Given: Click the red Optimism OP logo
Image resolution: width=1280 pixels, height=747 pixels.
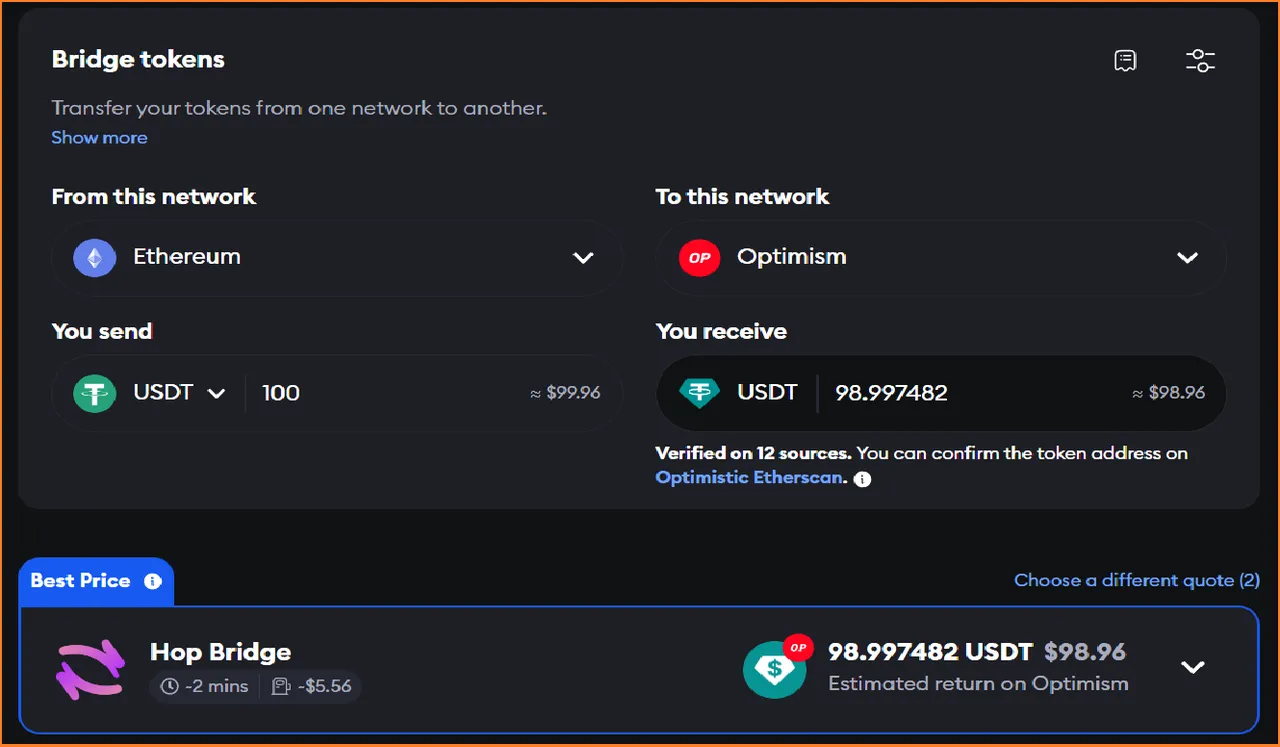Looking at the screenshot, I should pyautogui.click(x=699, y=257).
